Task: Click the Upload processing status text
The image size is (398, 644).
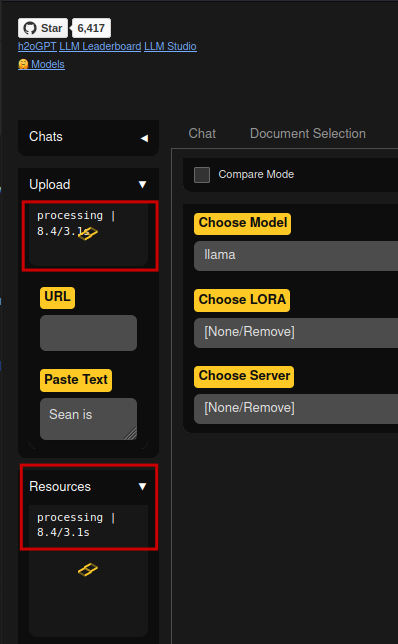Action: tap(76, 223)
